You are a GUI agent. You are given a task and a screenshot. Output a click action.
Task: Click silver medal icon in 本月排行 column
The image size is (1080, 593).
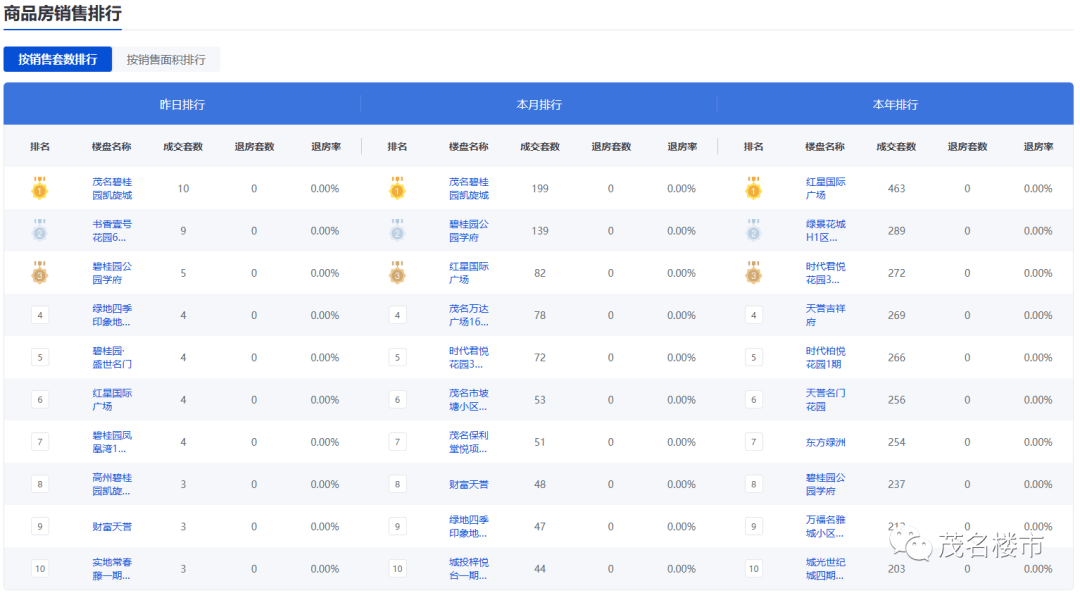point(397,231)
